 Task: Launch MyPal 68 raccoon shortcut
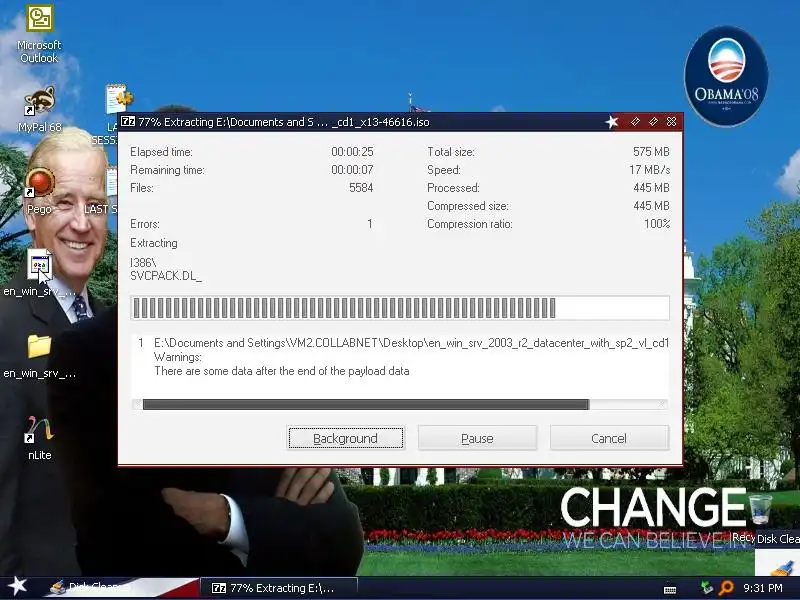pyautogui.click(x=39, y=101)
